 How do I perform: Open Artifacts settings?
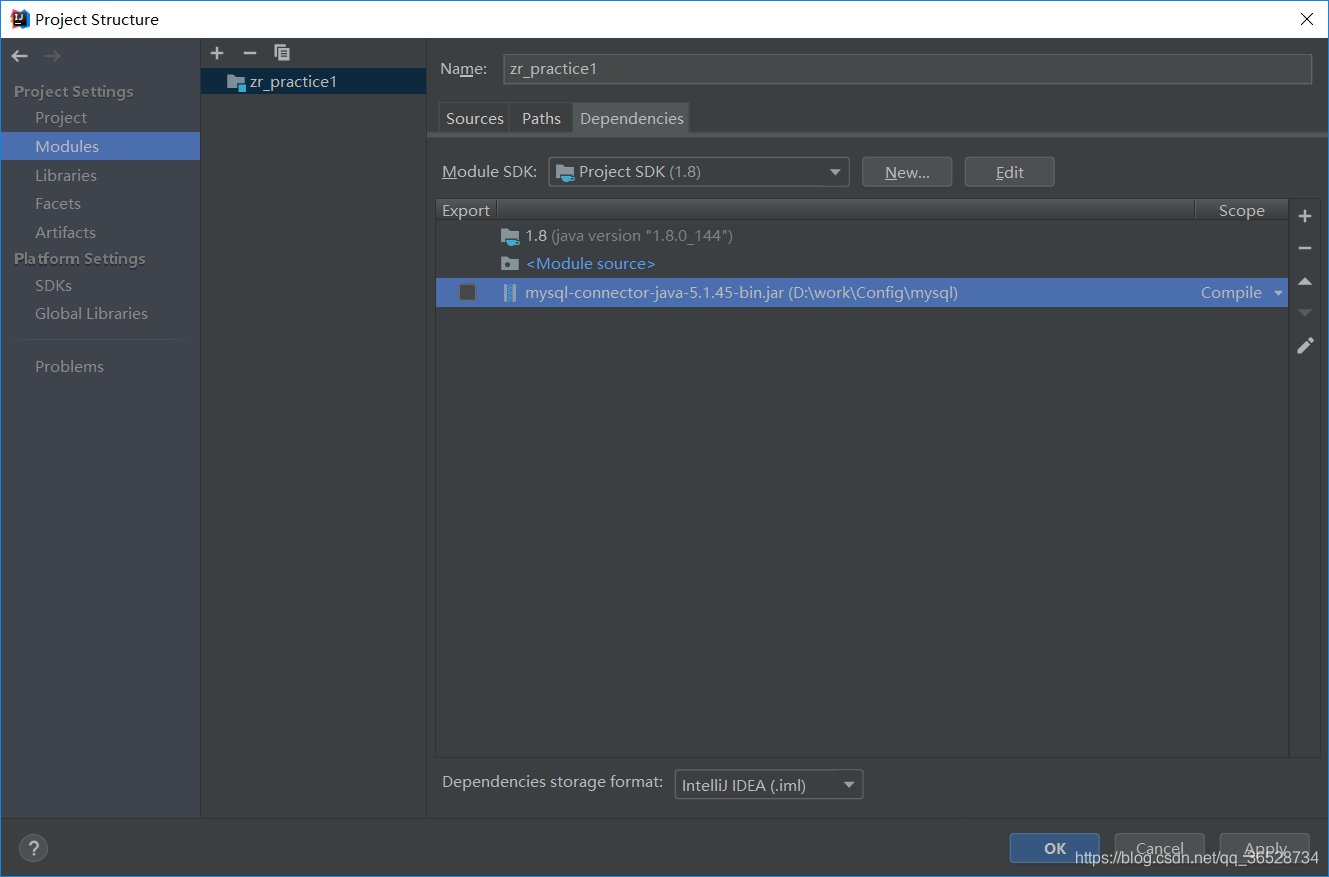pyautogui.click(x=65, y=232)
